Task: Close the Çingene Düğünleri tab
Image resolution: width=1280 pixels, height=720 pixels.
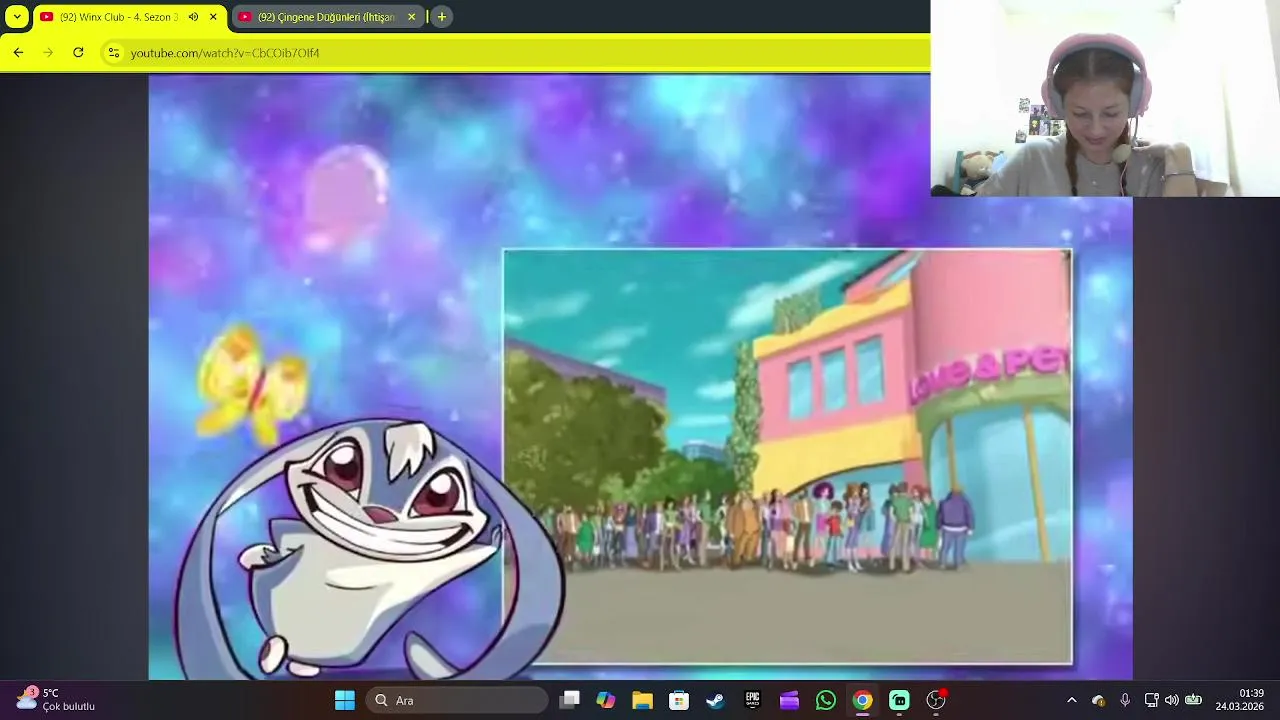Action: [x=411, y=17]
